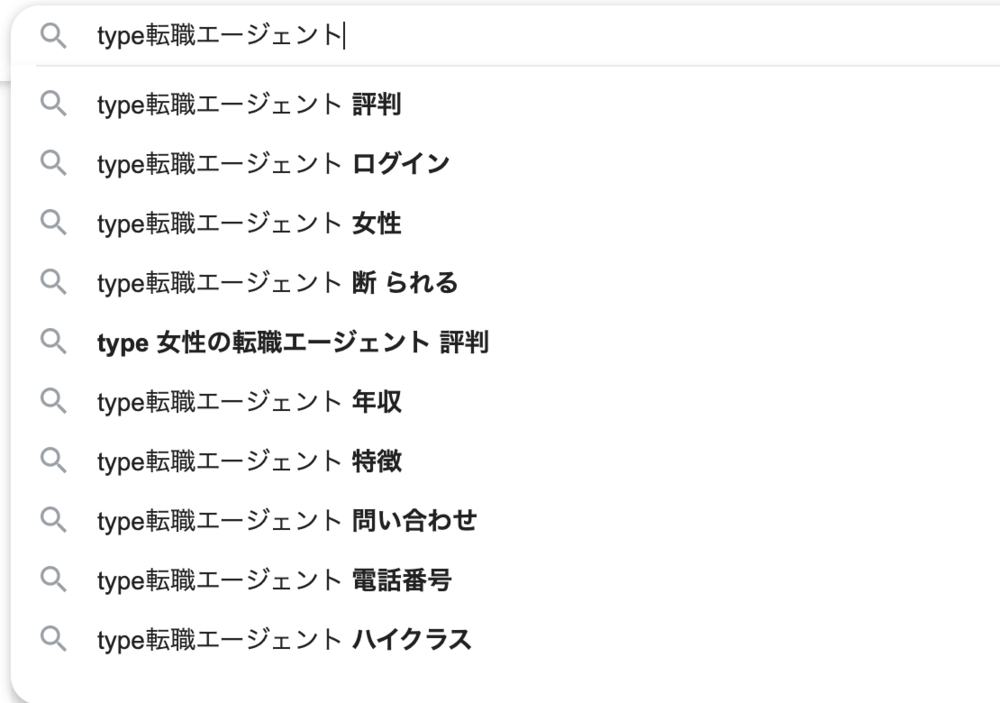Click magnifier icon beside ログイン suggestion
This screenshot has width=1000, height=703.
click(53, 163)
